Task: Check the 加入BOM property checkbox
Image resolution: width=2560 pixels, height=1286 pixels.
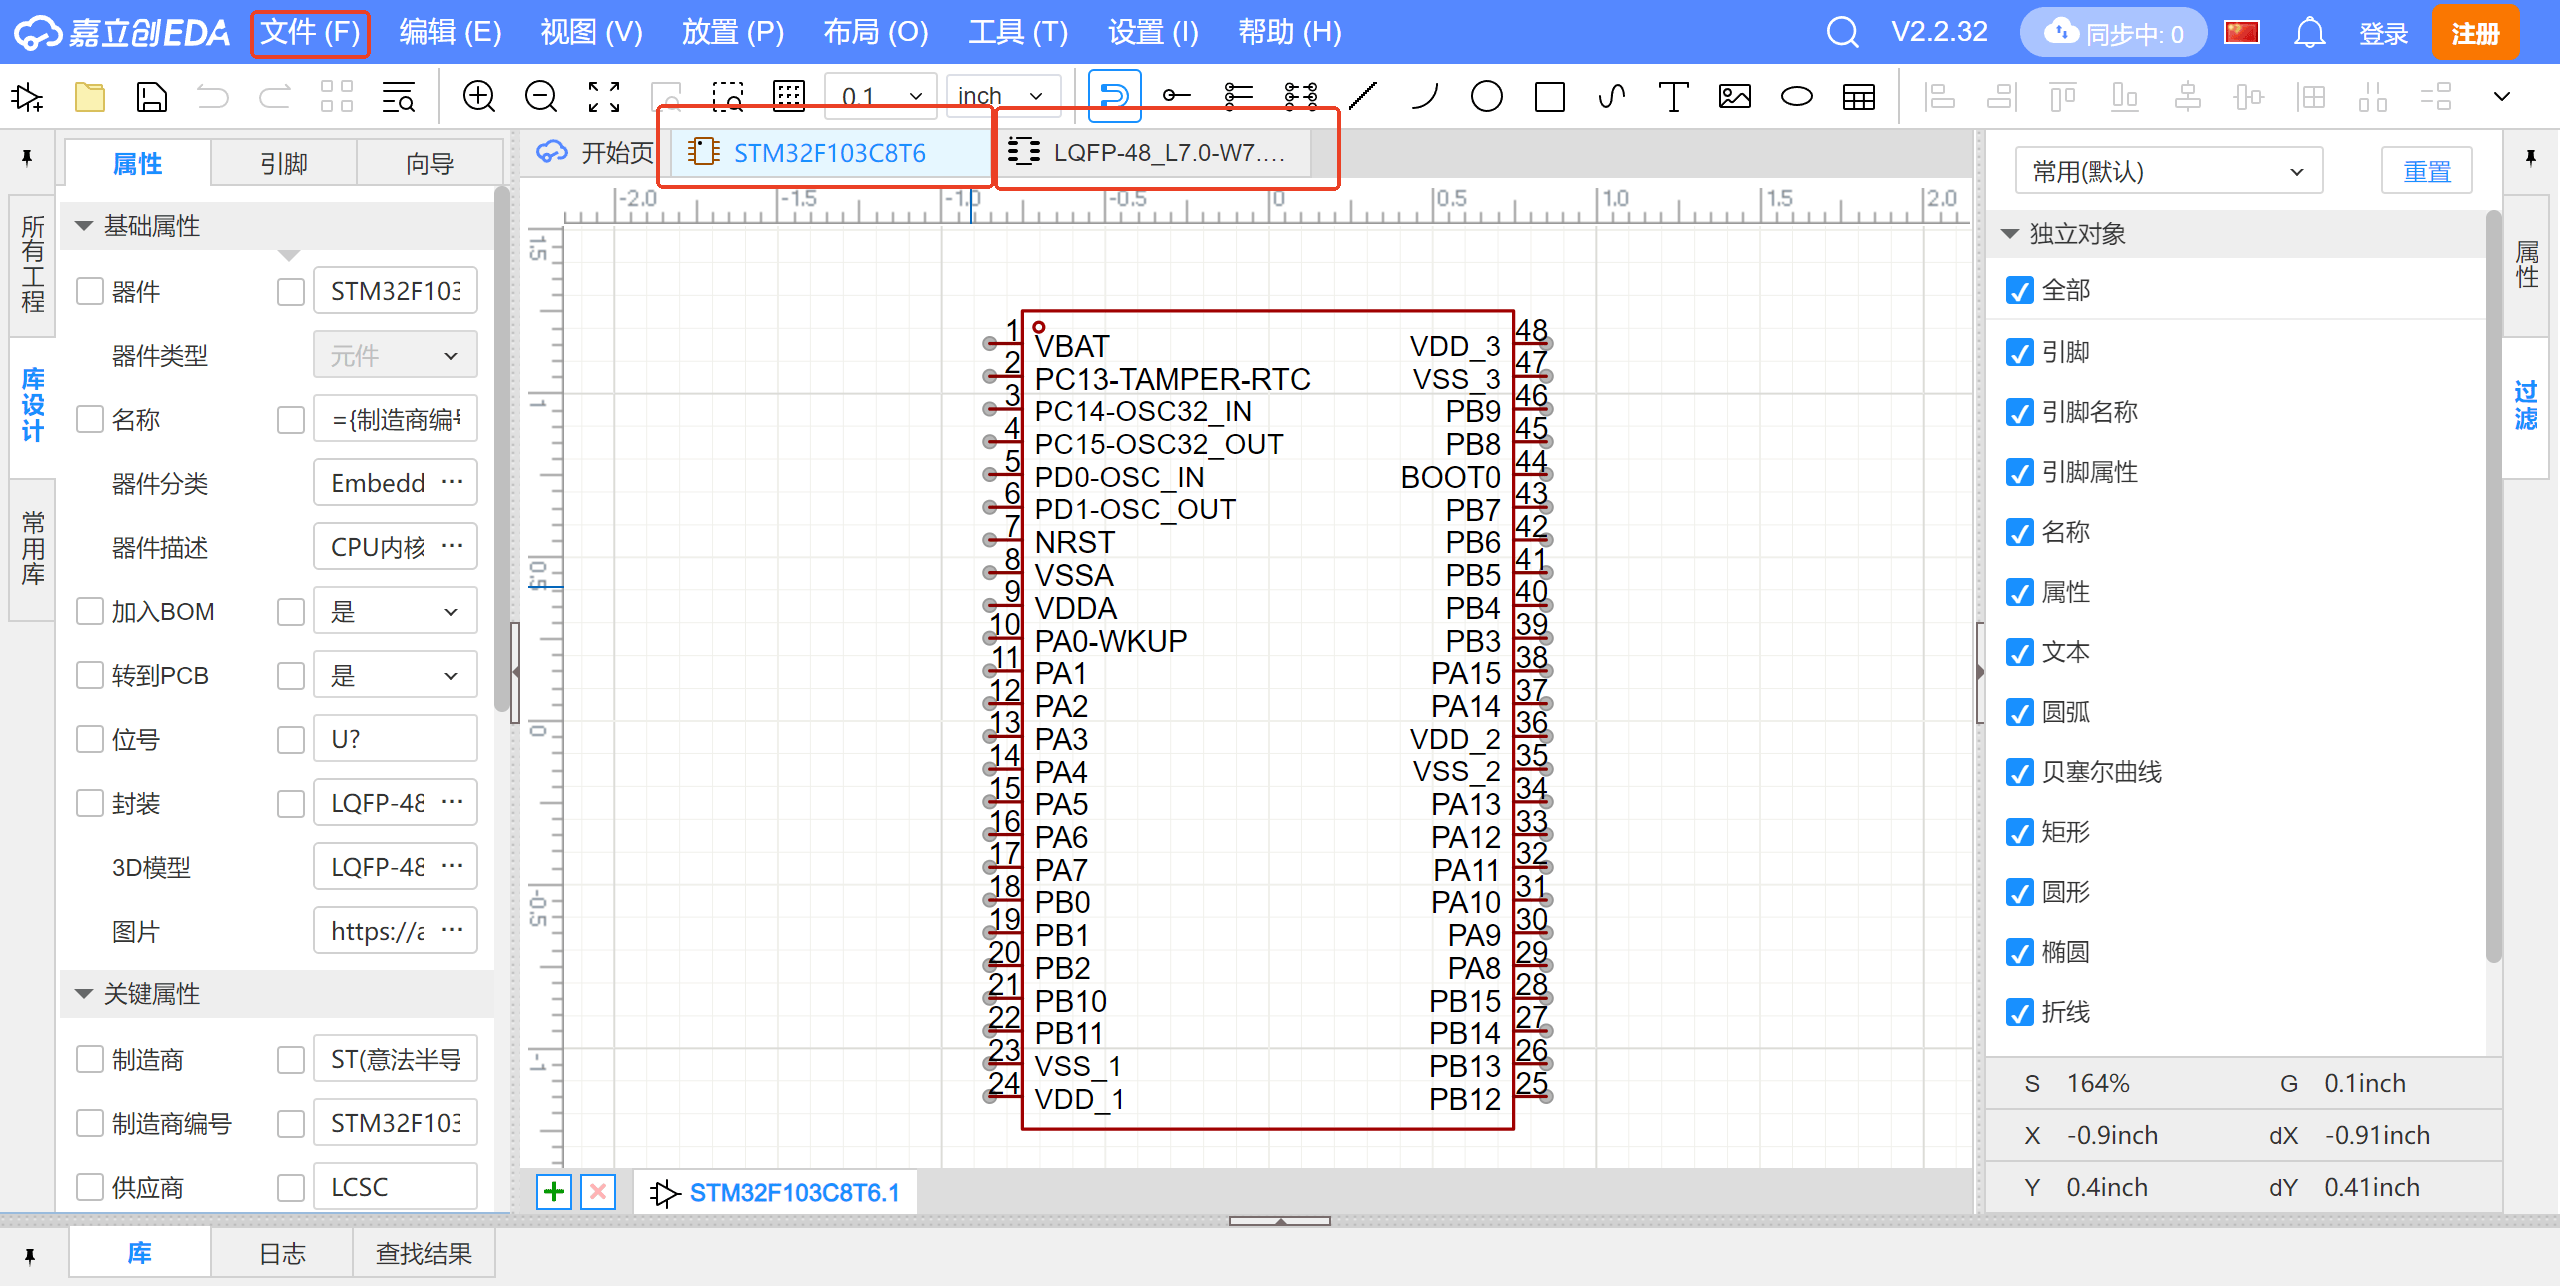Action: click(x=90, y=611)
